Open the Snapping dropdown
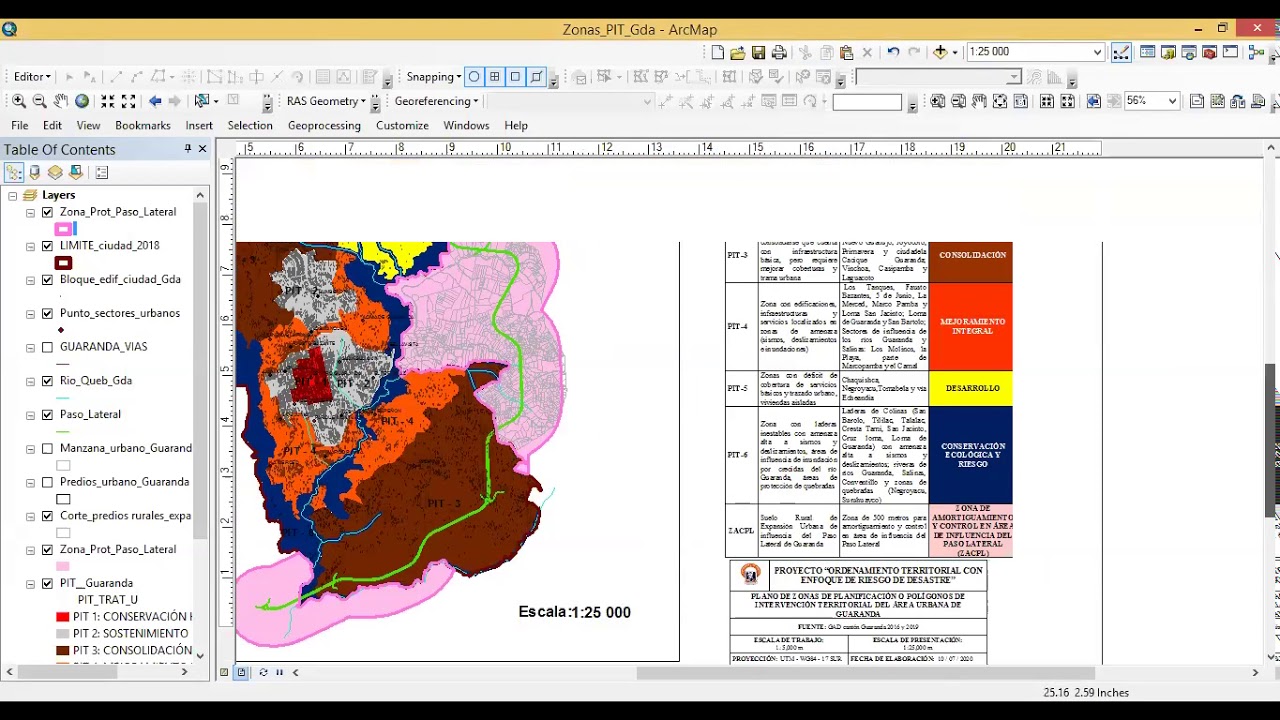The image size is (1280, 720). coord(434,77)
